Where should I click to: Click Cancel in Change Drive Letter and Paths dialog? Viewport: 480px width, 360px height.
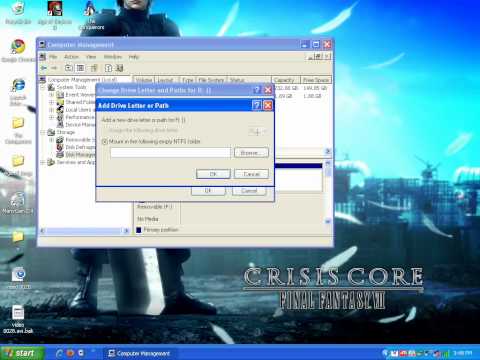point(249,191)
